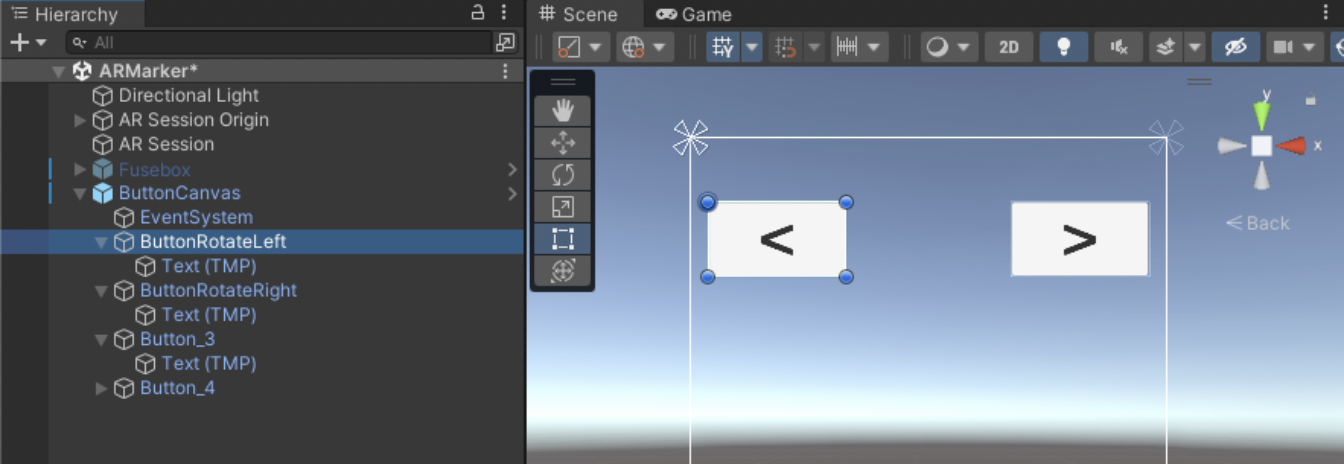
Task: Switch to the Game tab
Action: [694, 14]
